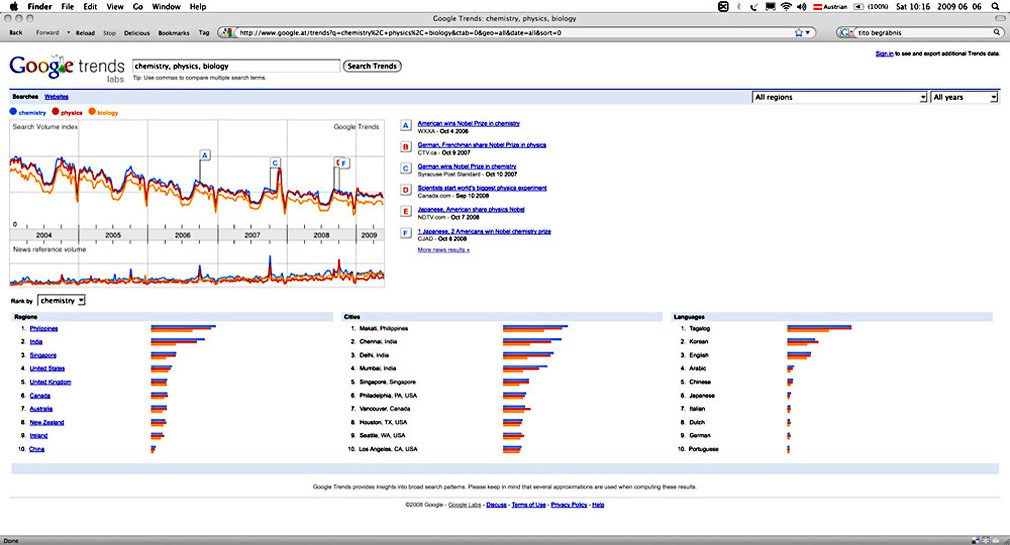The width and height of the screenshot is (1010, 545).
Task: Click the A news flag beside first headline
Action: coord(406,126)
